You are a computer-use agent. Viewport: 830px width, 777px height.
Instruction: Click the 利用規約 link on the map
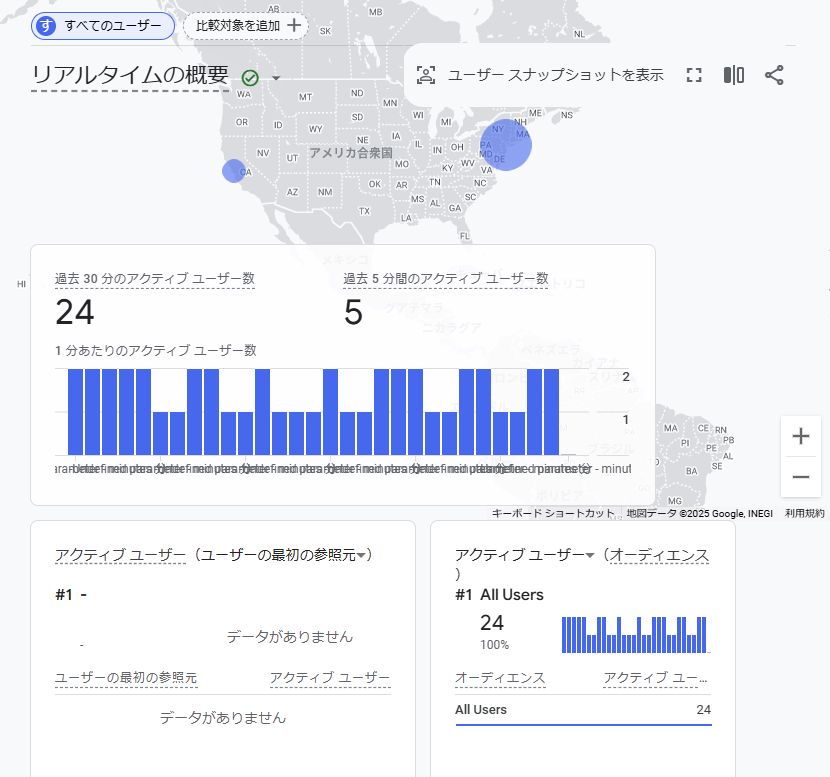[804, 513]
